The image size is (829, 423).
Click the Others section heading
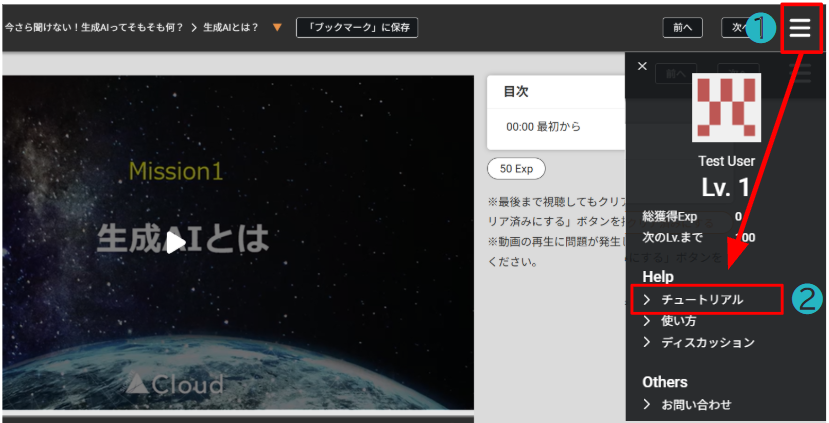tap(665, 382)
